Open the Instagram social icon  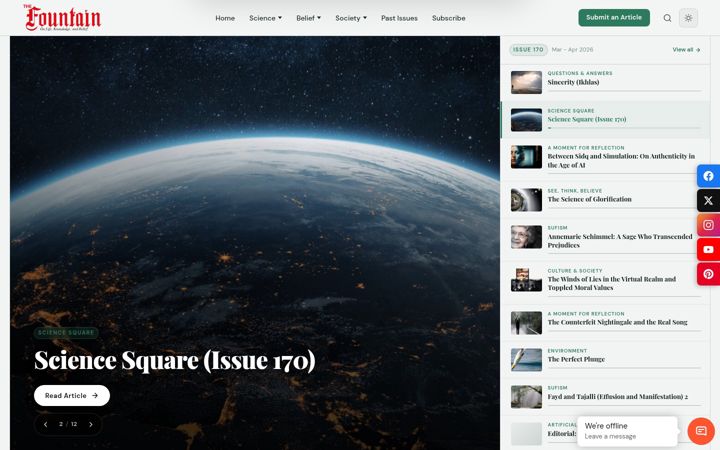coord(709,225)
